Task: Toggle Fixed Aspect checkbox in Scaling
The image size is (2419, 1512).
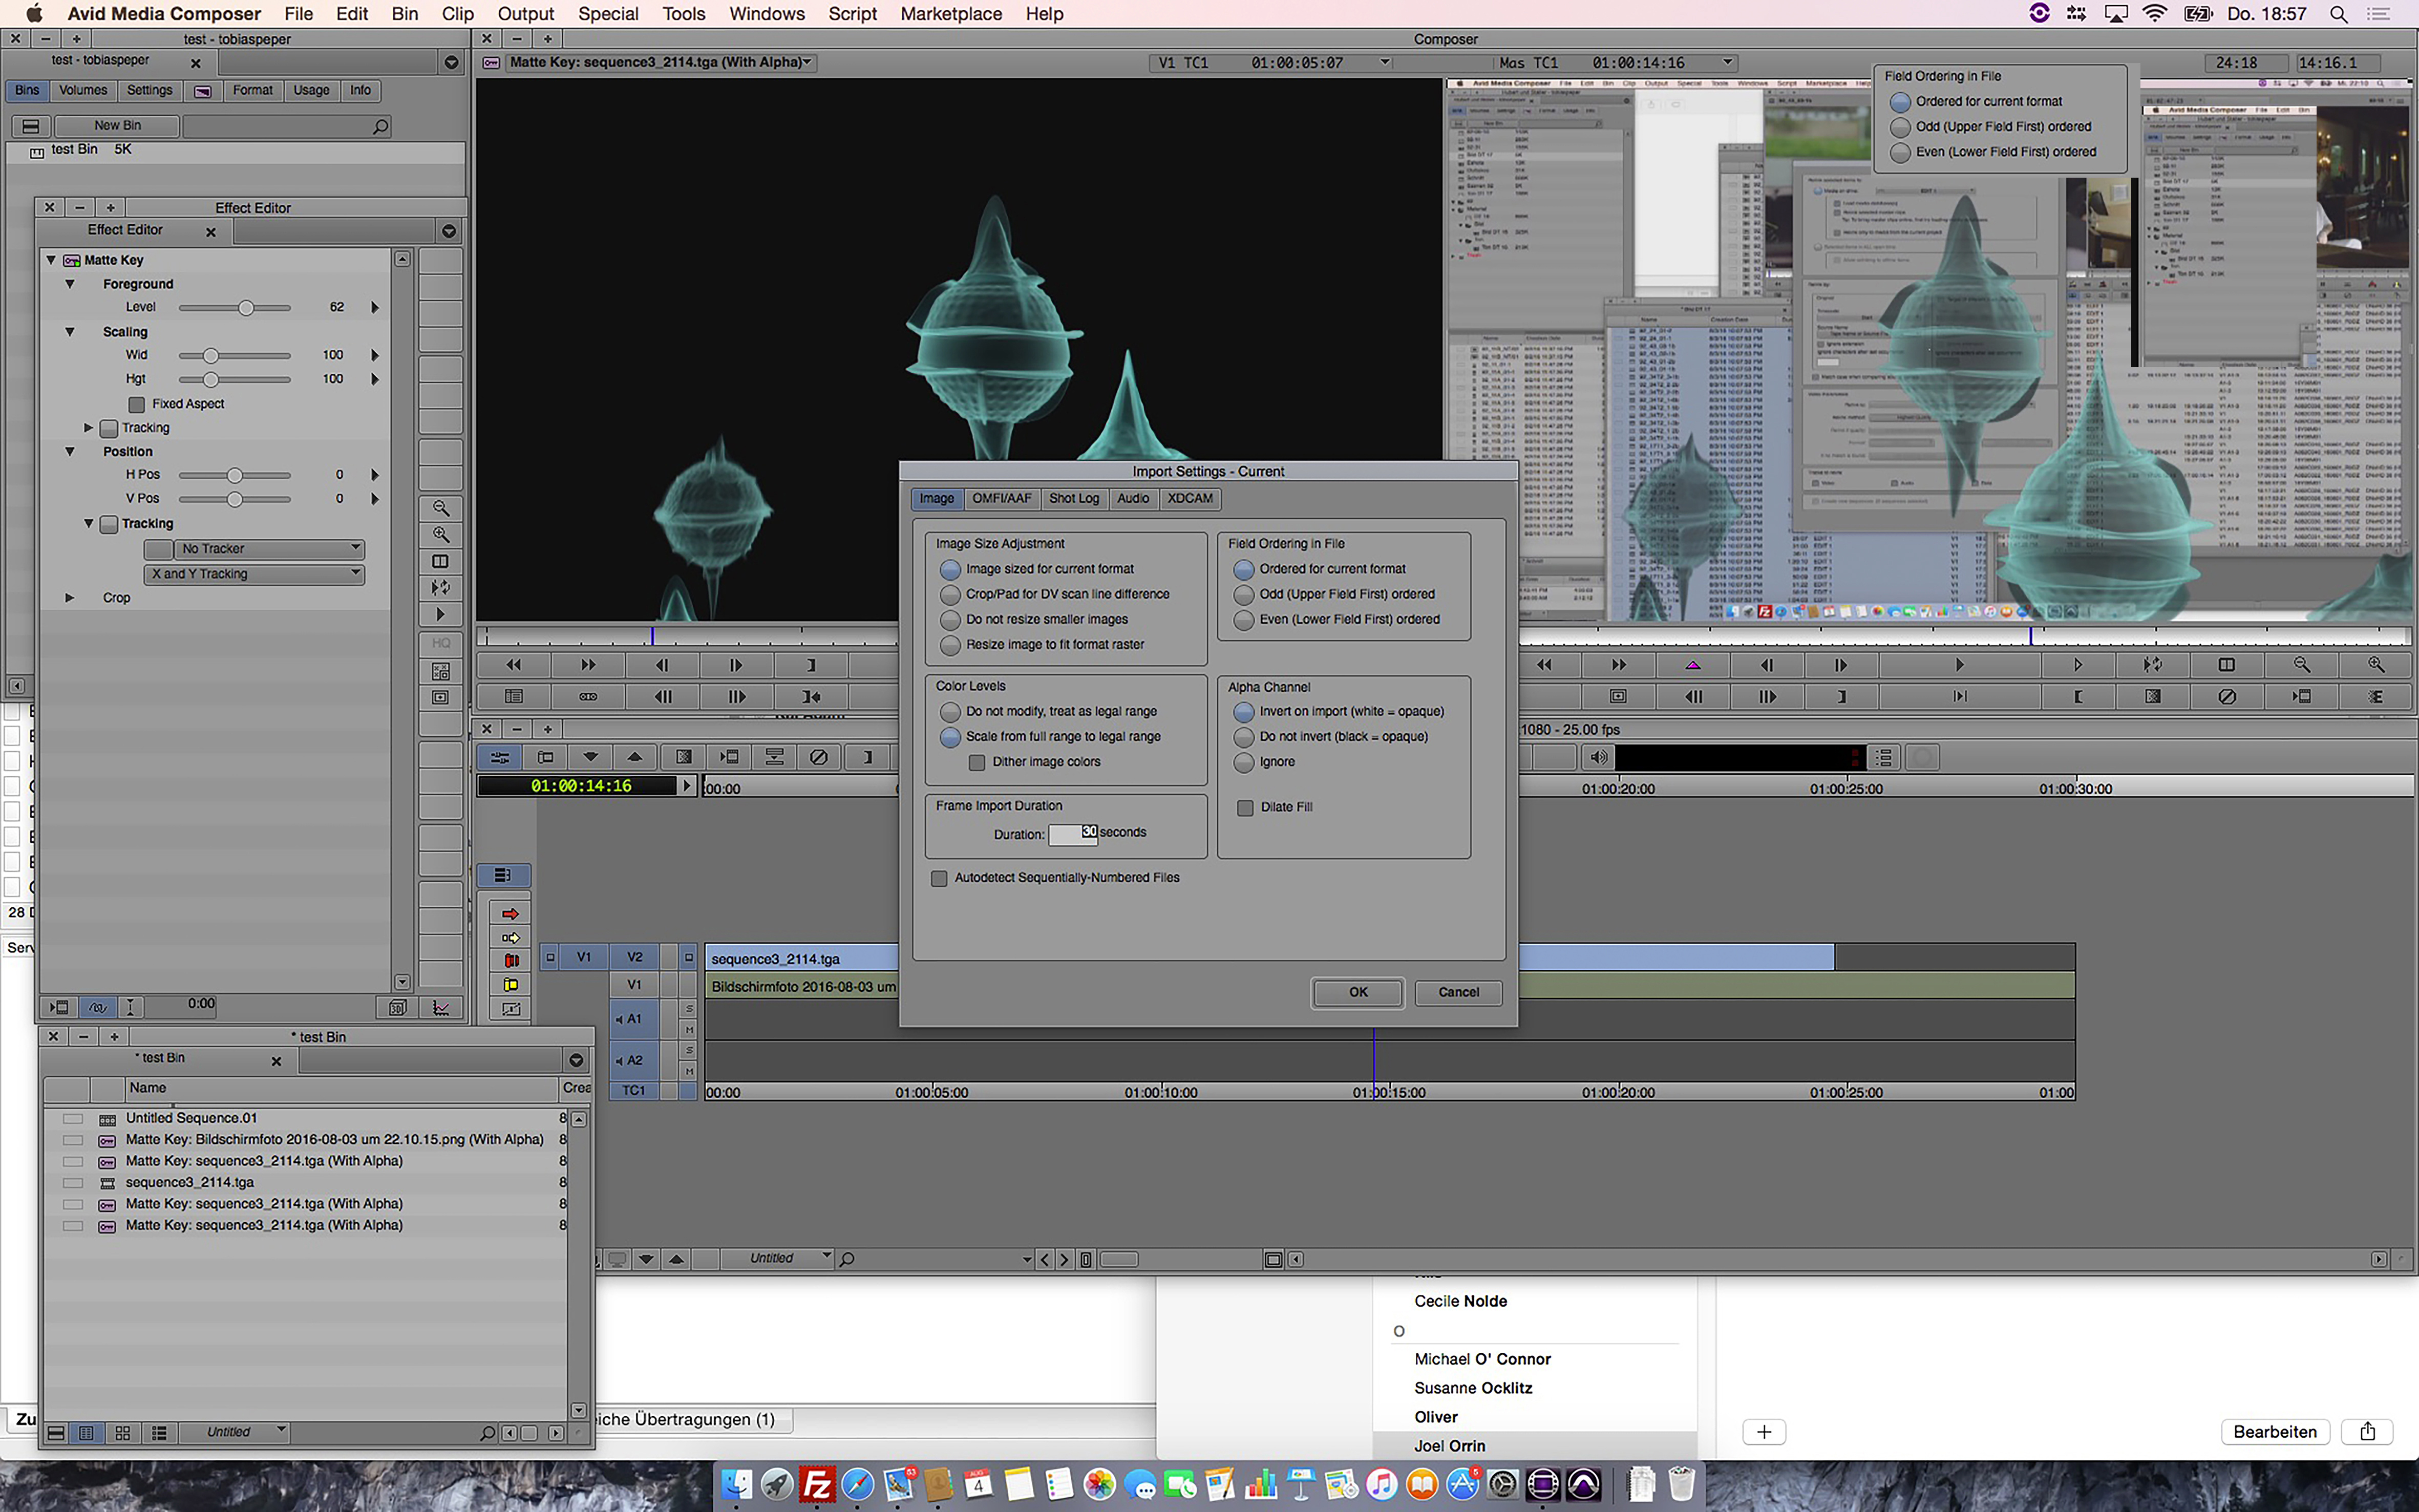Action: (x=137, y=404)
